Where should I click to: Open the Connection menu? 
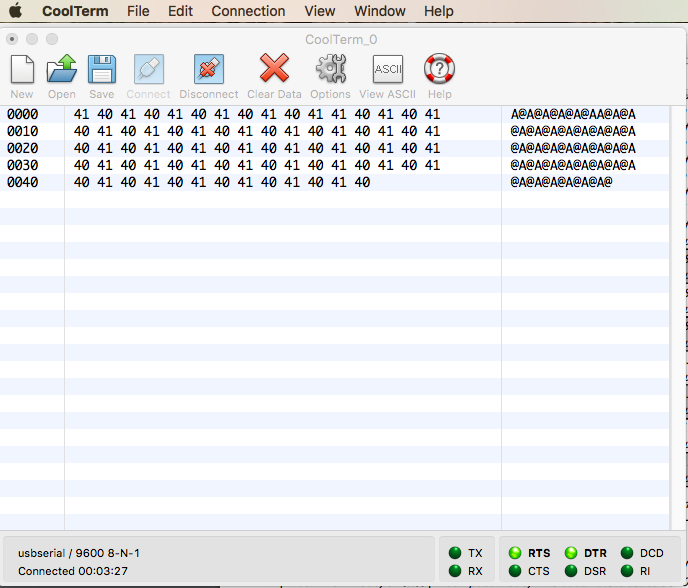click(x=248, y=11)
